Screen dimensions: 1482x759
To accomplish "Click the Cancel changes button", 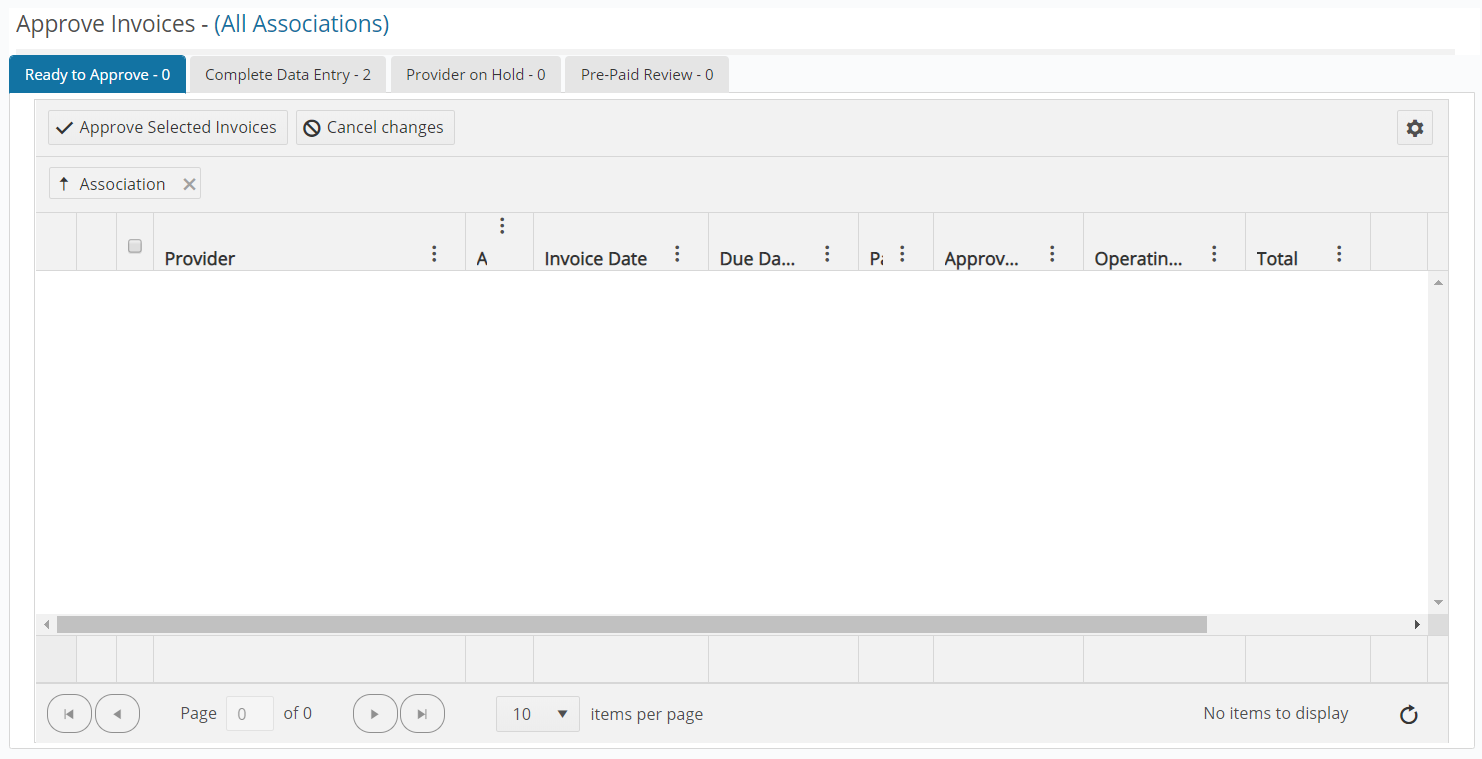I will pos(375,127).
